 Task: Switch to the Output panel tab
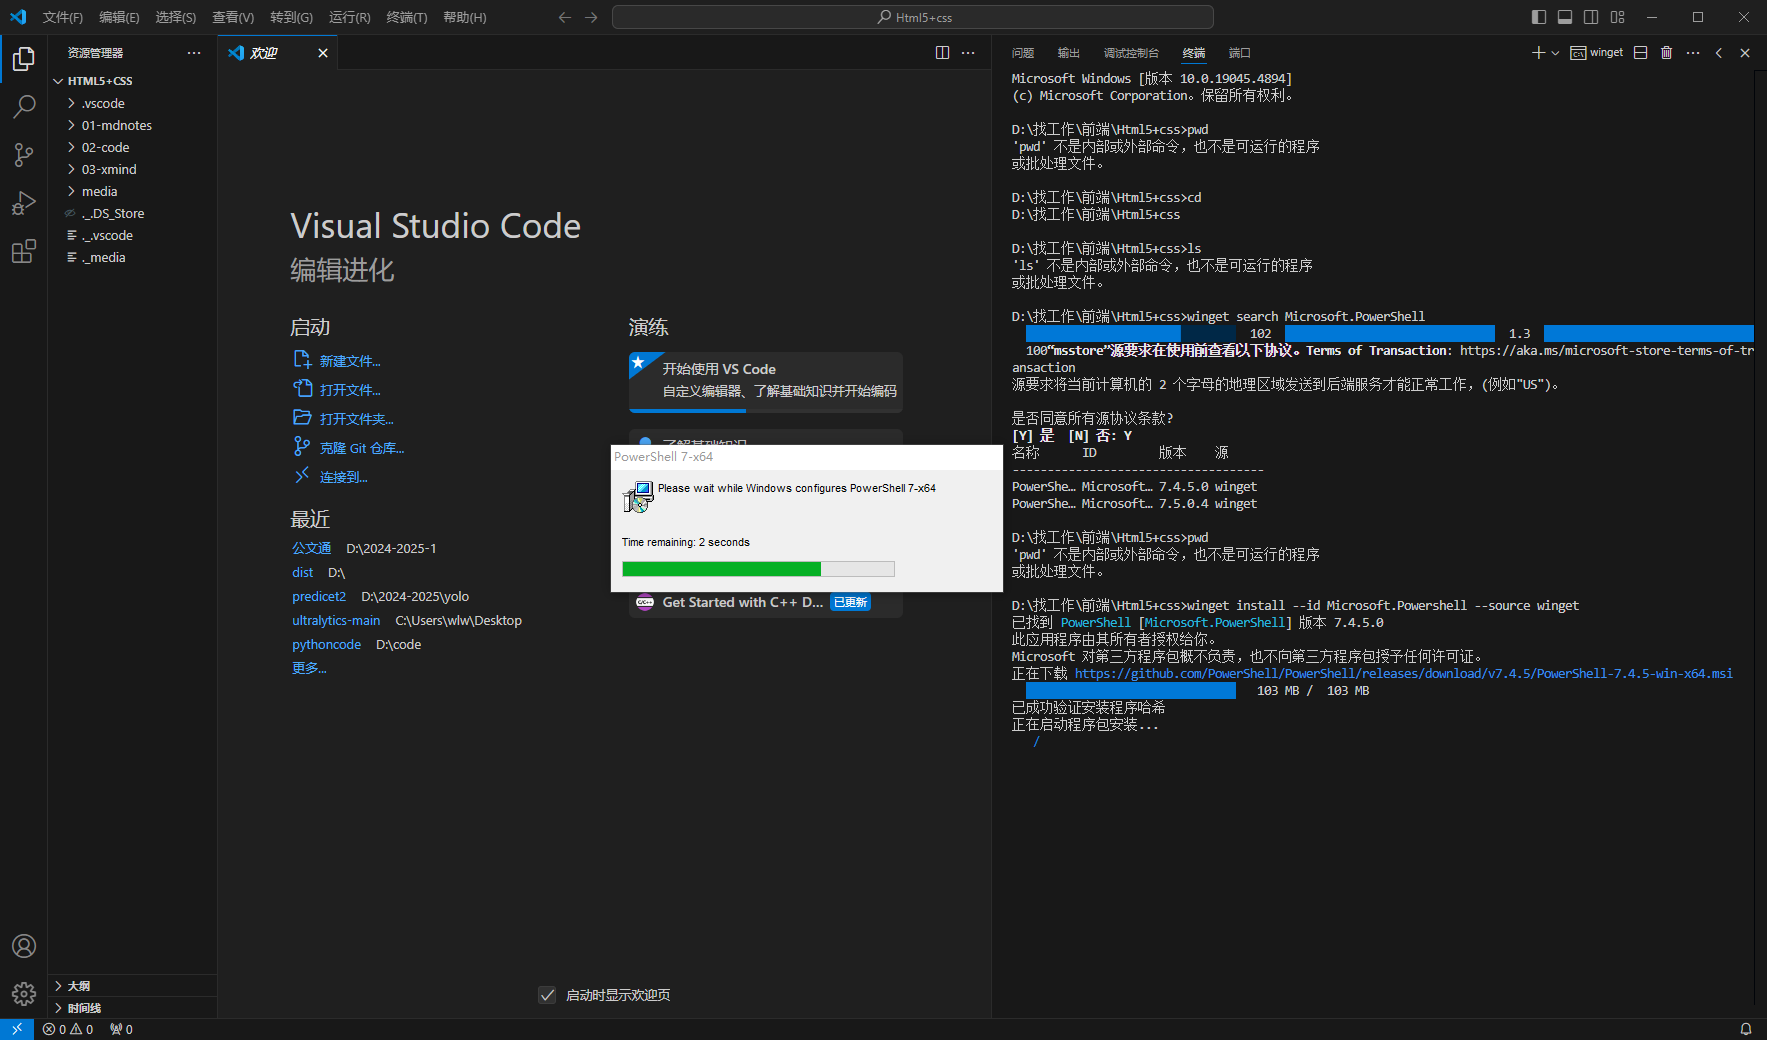[1069, 53]
